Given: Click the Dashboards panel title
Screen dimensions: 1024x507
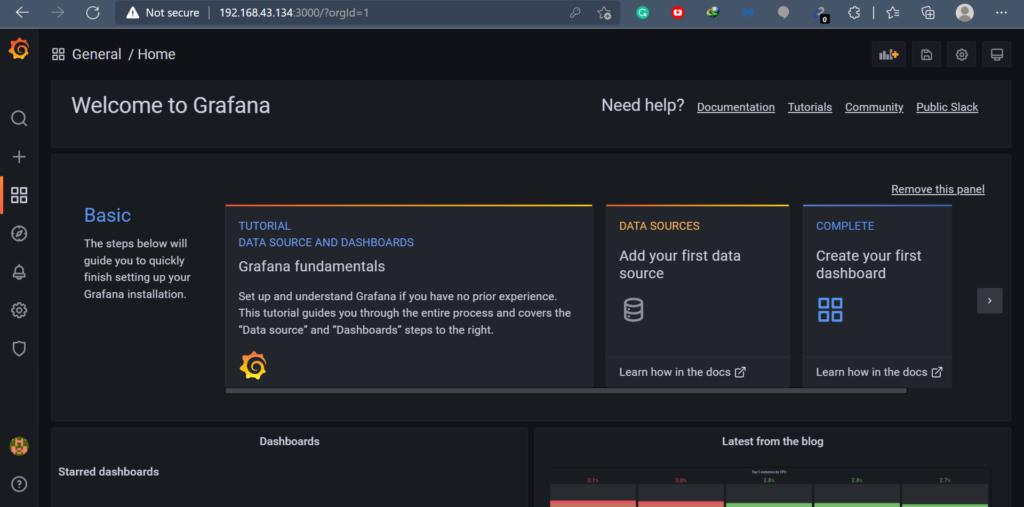Looking at the screenshot, I should 289,442.
